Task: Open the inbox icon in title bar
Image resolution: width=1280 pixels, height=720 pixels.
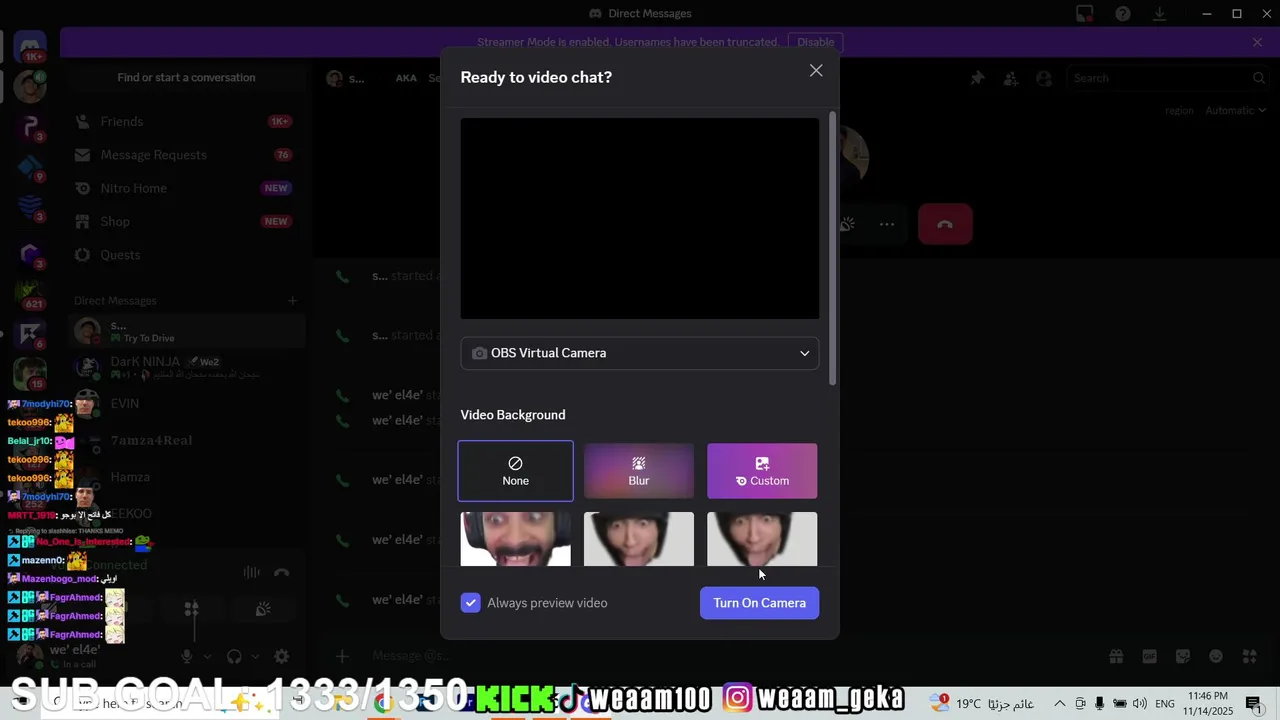Action: click(x=1085, y=14)
